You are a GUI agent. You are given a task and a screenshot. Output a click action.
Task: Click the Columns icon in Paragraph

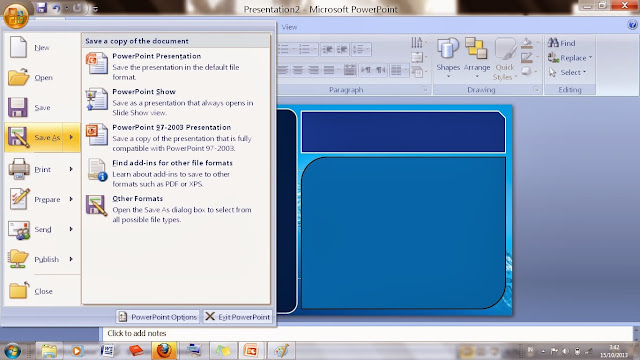click(396, 70)
